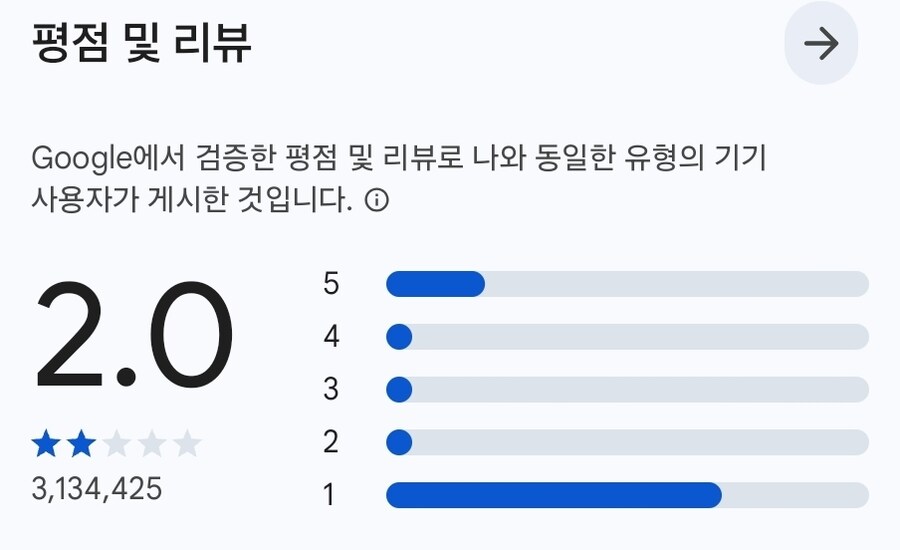This screenshot has width=900, height=550.
Task: Click the number 4 rating label
Action: [331, 337]
